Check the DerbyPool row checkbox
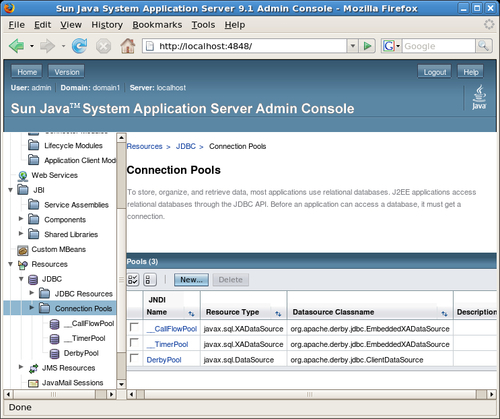Viewport: 500px width, 419px height. point(134,358)
